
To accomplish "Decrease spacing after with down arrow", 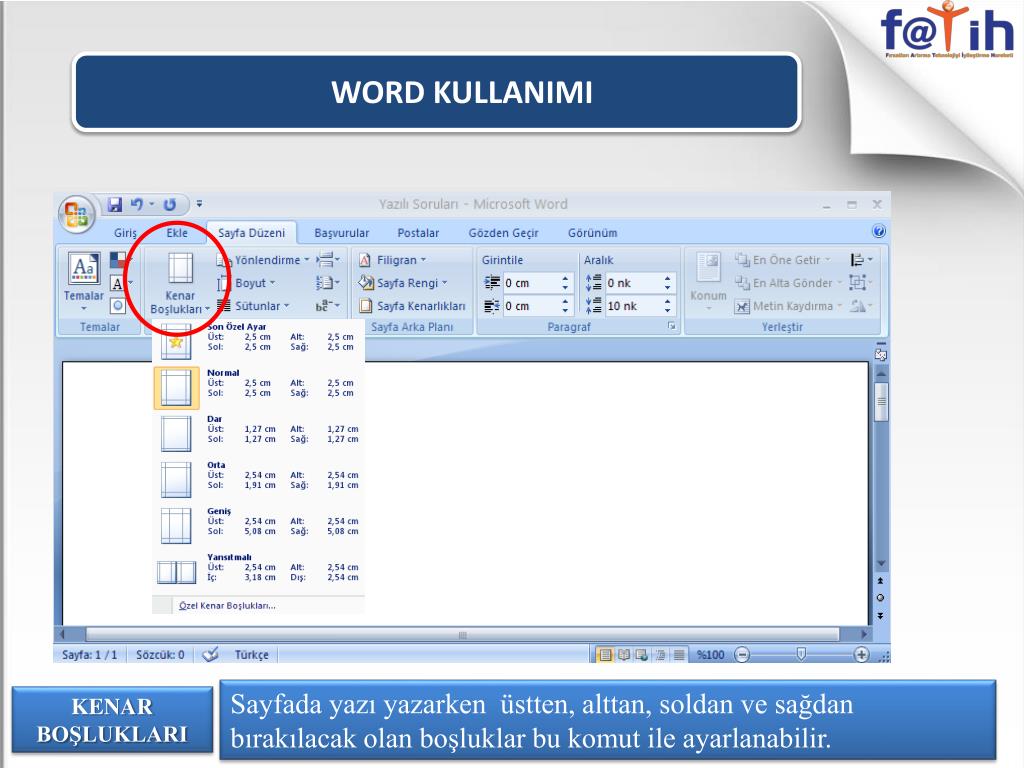I will click(x=667, y=310).
